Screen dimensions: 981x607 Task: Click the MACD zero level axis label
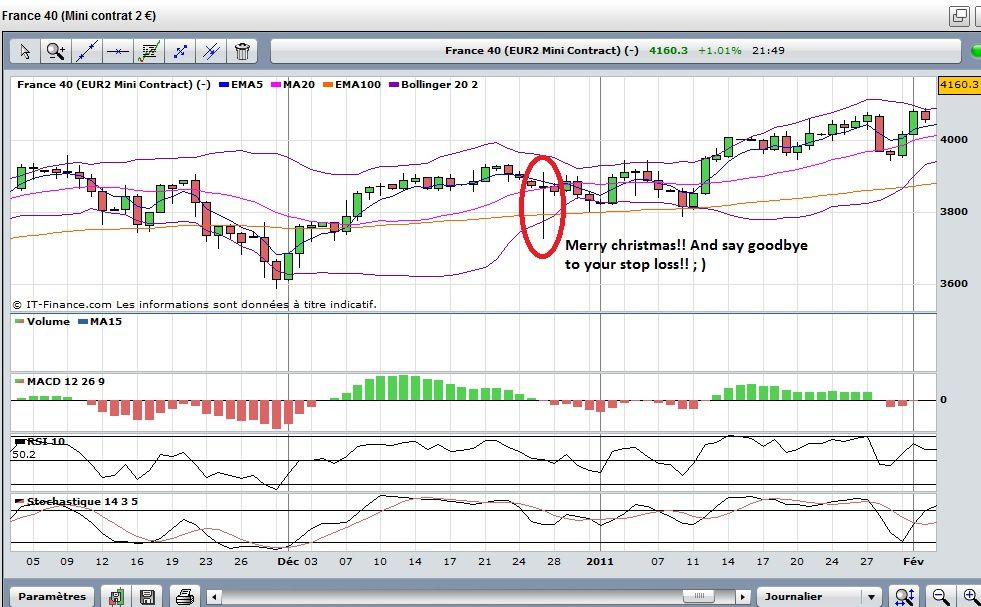pyautogui.click(x=943, y=400)
